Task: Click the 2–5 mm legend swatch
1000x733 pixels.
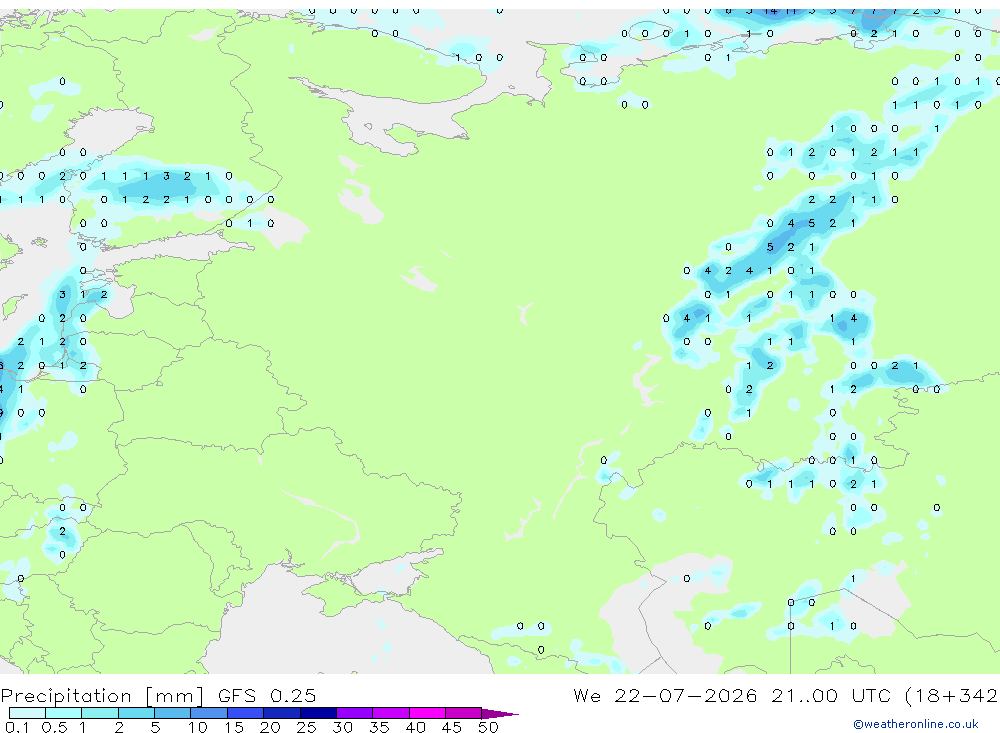Action: 136,713
